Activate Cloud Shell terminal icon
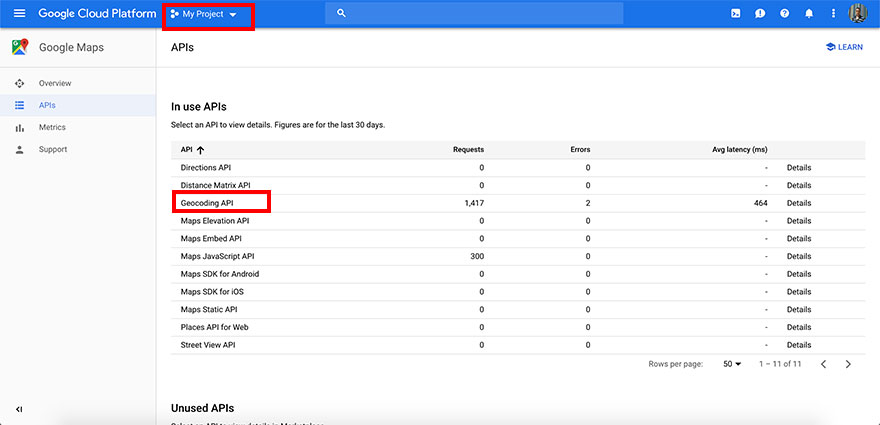This screenshot has width=880, height=425. pos(736,14)
